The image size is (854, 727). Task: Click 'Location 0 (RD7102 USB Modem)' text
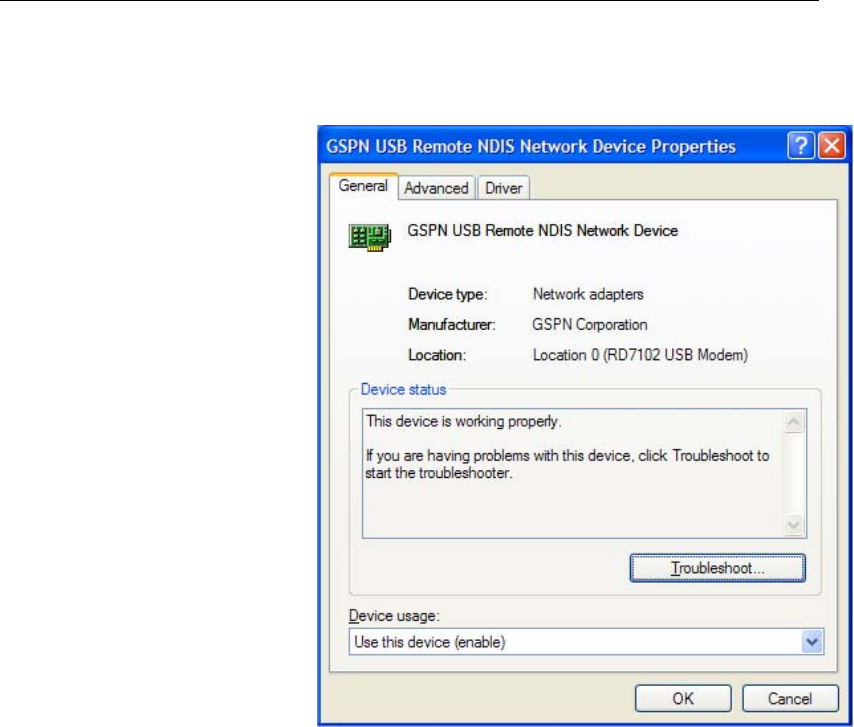(640, 355)
